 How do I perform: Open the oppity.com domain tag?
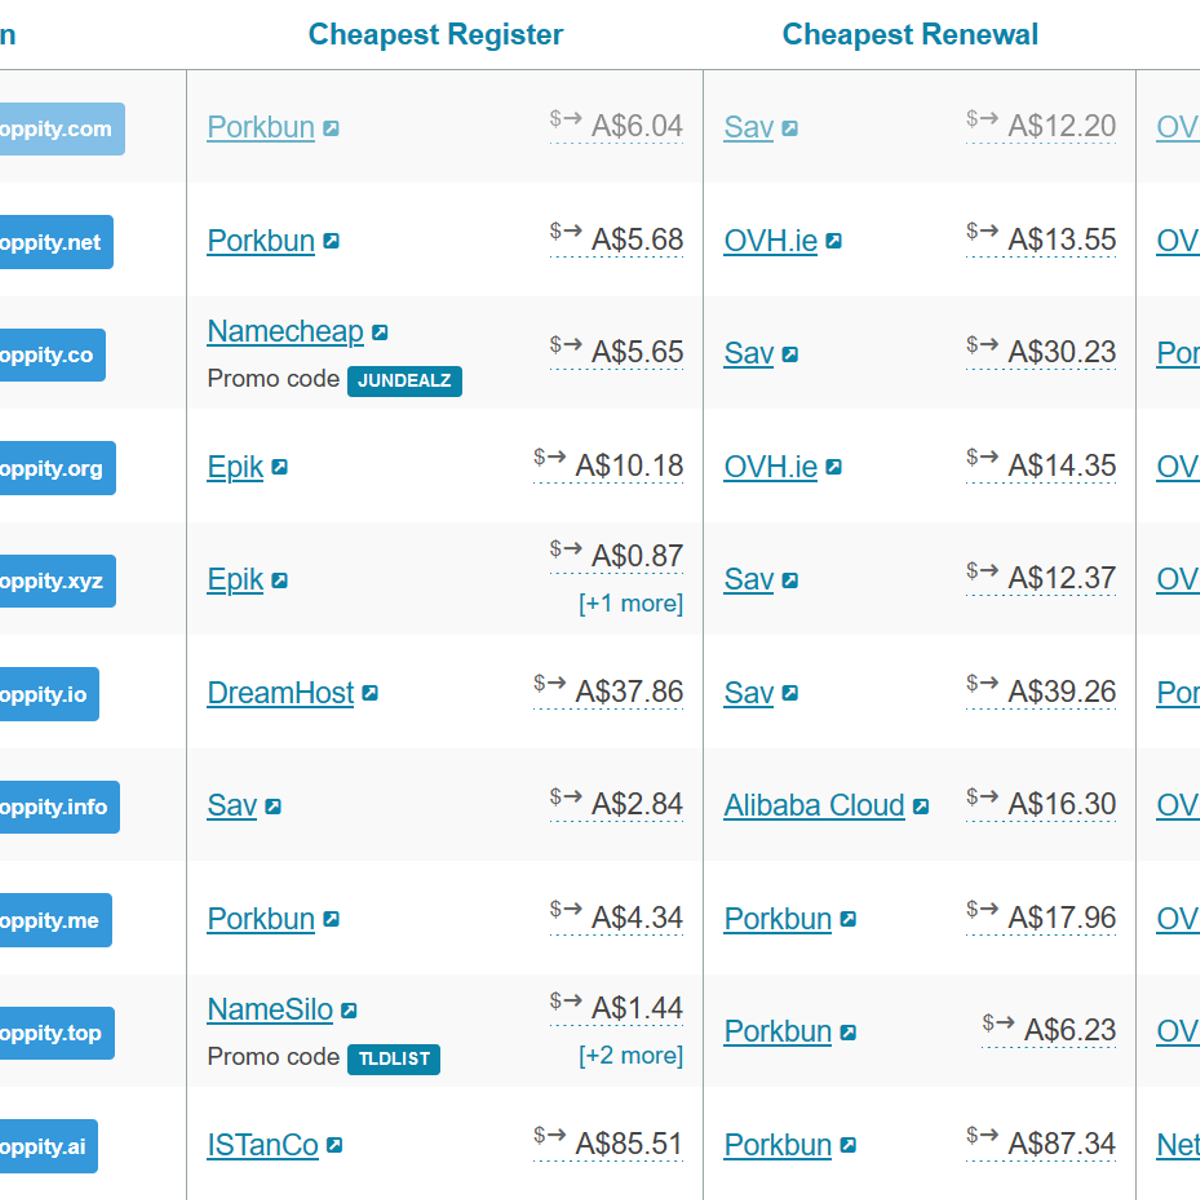(x=58, y=129)
